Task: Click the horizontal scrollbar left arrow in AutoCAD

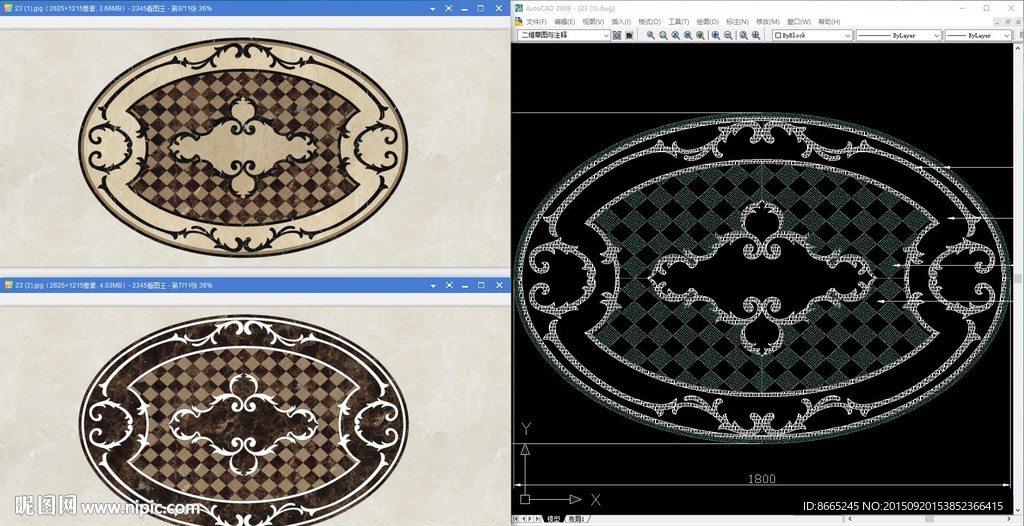Action: 850,519
